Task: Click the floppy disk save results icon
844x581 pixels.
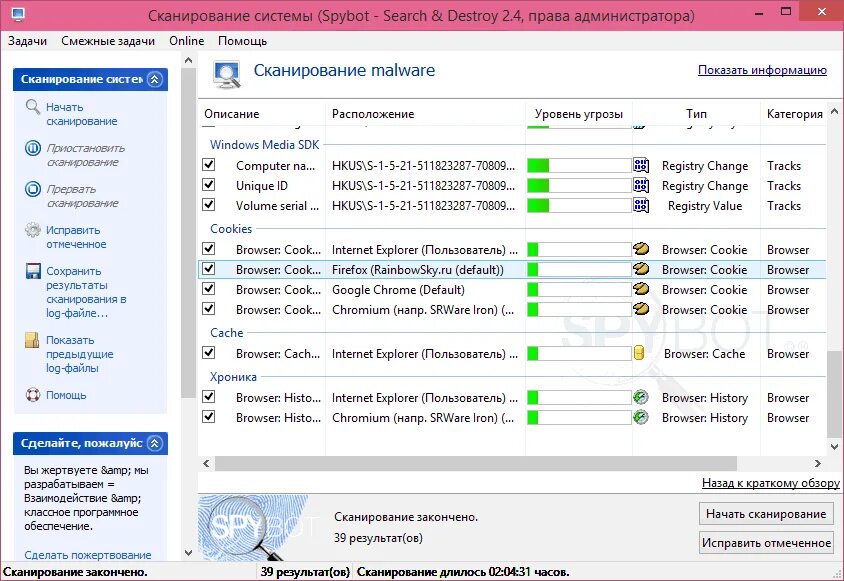Action: [33, 271]
